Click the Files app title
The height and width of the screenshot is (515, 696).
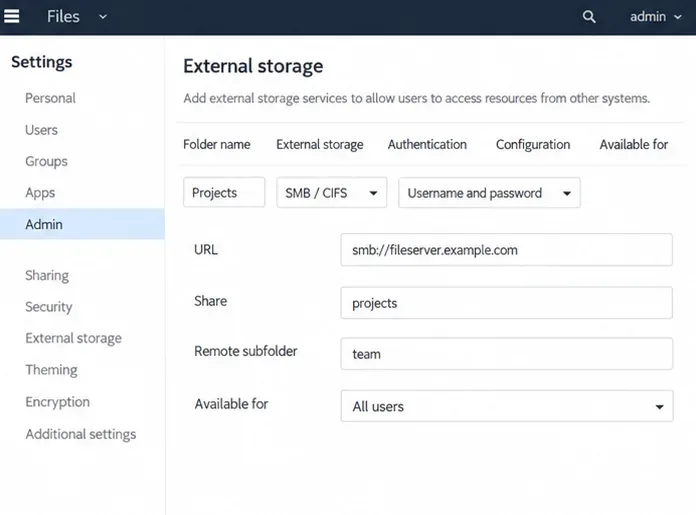tap(63, 17)
